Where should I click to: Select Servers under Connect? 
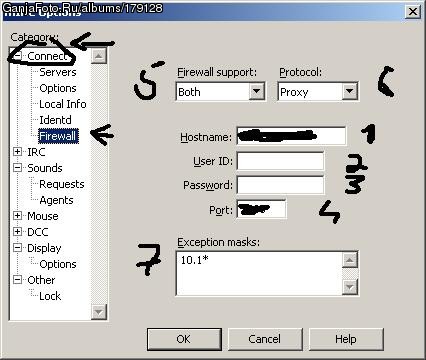[58, 72]
